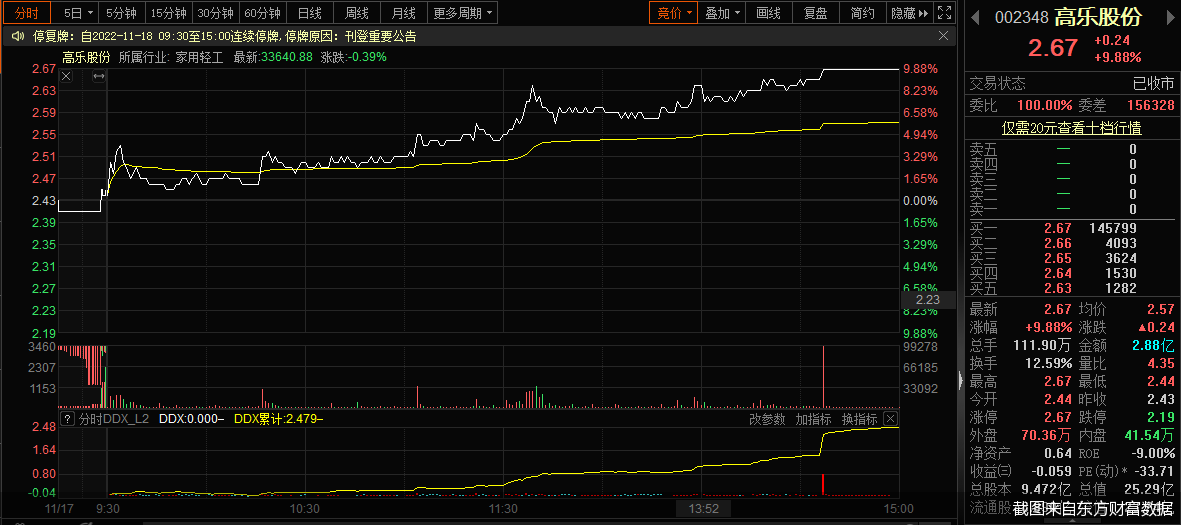Switch to the 日线 daily chart tab

point(310,13)
